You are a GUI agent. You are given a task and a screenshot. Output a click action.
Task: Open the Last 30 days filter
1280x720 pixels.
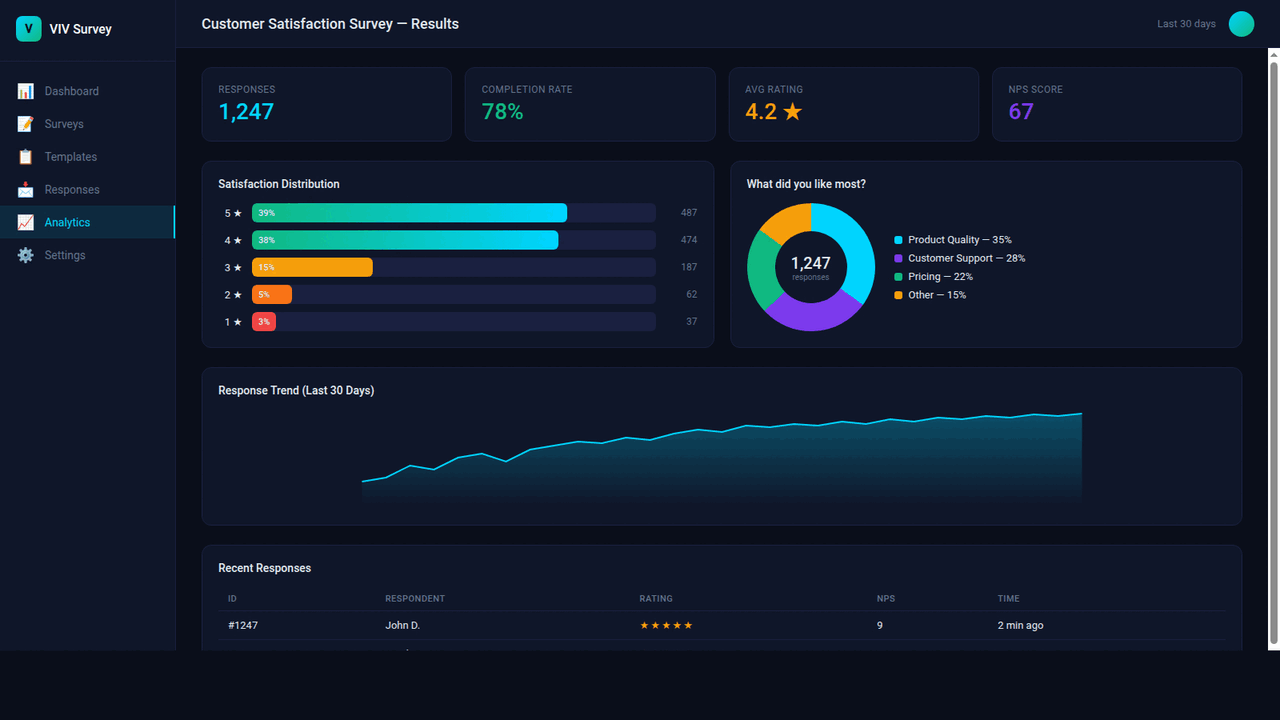(1186, 23)
